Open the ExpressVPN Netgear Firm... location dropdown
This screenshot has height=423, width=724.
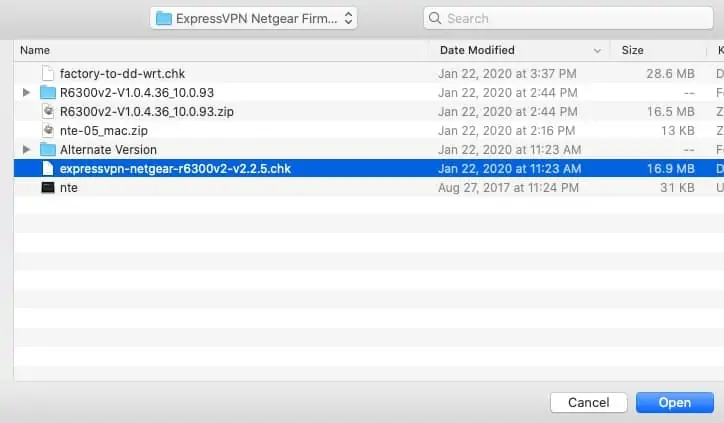click(x=253, y=18)
